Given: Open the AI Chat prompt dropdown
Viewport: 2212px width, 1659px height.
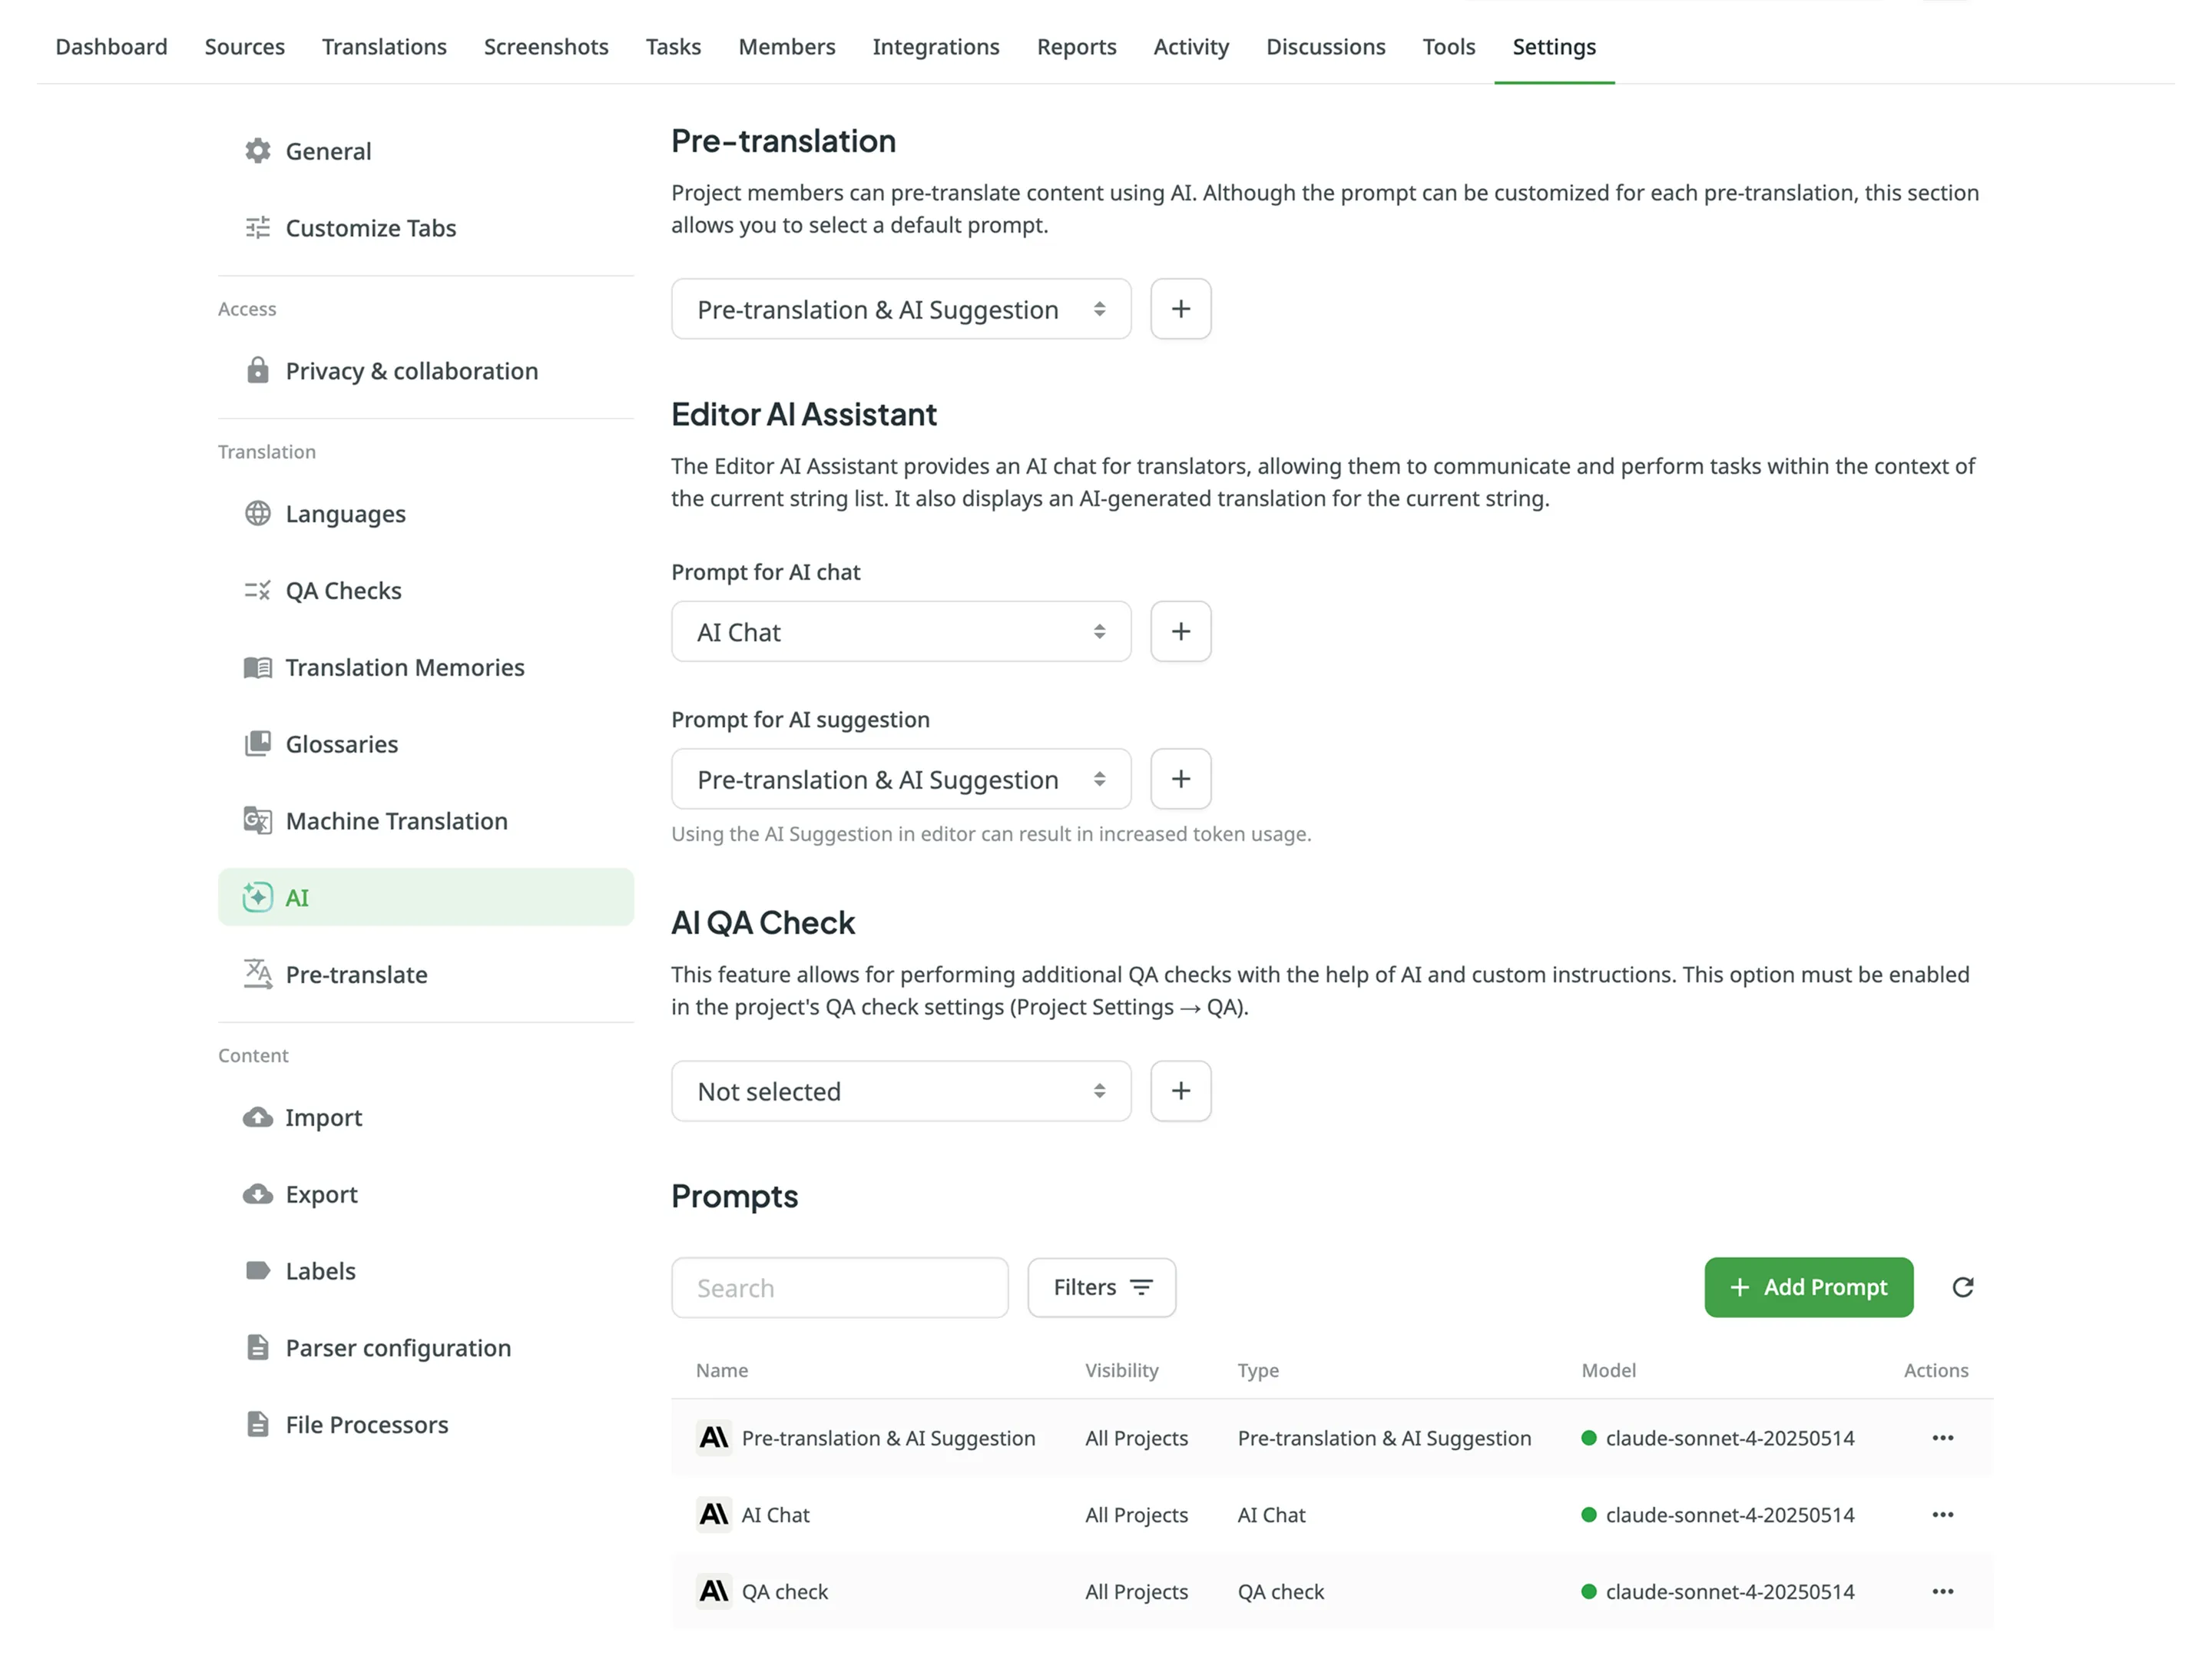Looking at the screenshot, I should tap(900, 631).
